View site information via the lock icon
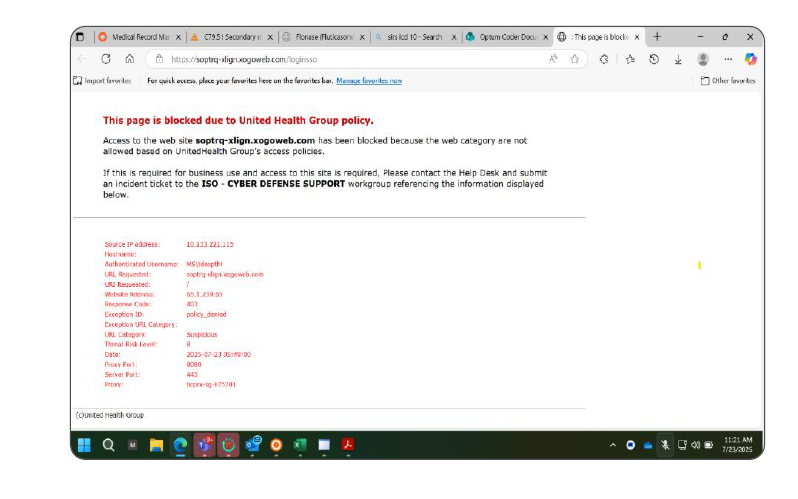Image resolution: width=798 pixels, height=499 pixels. click(x=159, y=59)
